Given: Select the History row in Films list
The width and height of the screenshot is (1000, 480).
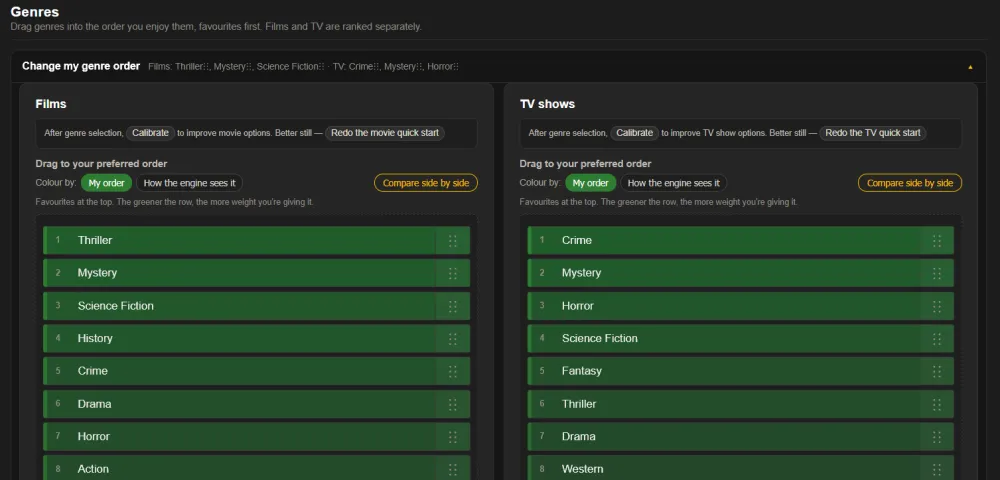Looking at the screenshot, I should [256, 338].
